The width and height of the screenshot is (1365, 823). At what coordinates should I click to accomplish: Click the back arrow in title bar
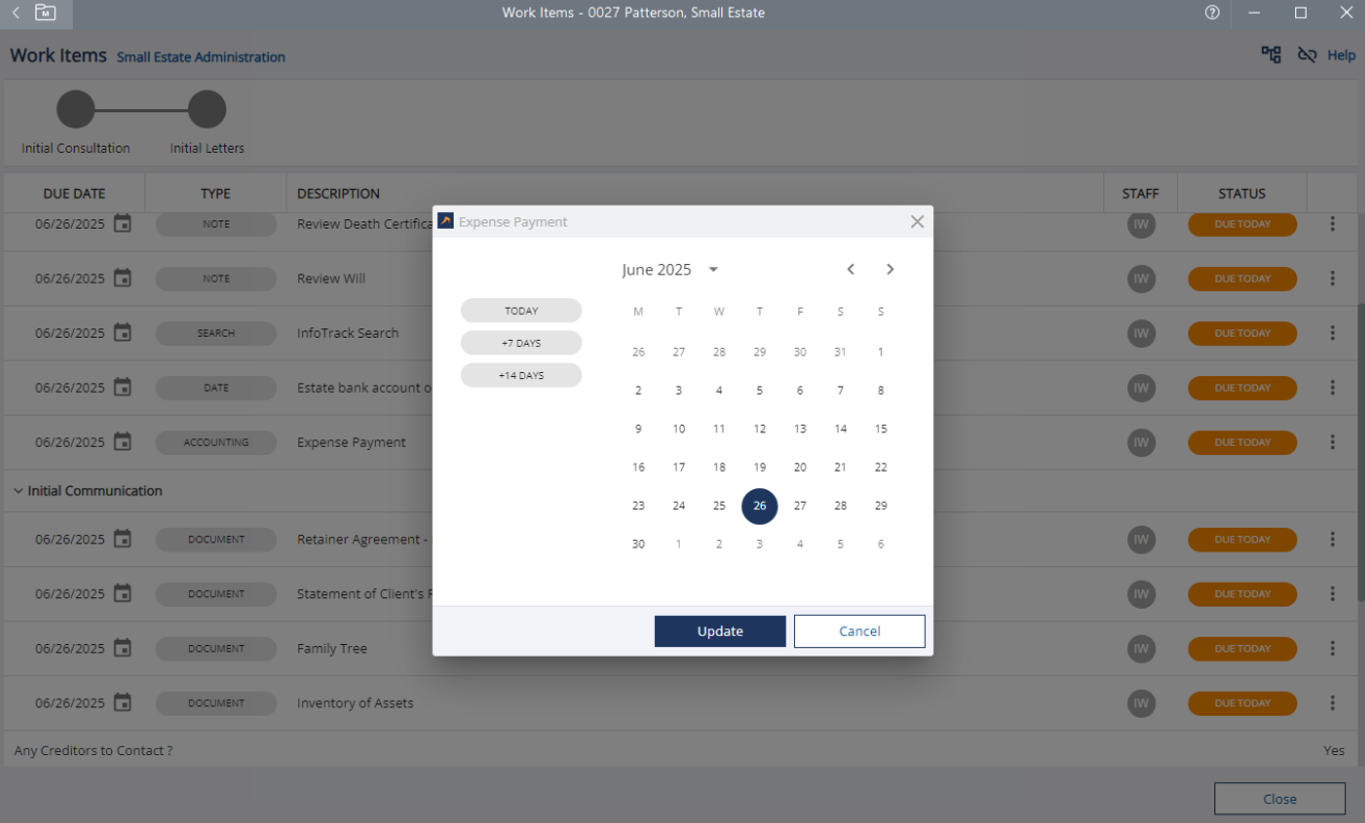point(15,13)
